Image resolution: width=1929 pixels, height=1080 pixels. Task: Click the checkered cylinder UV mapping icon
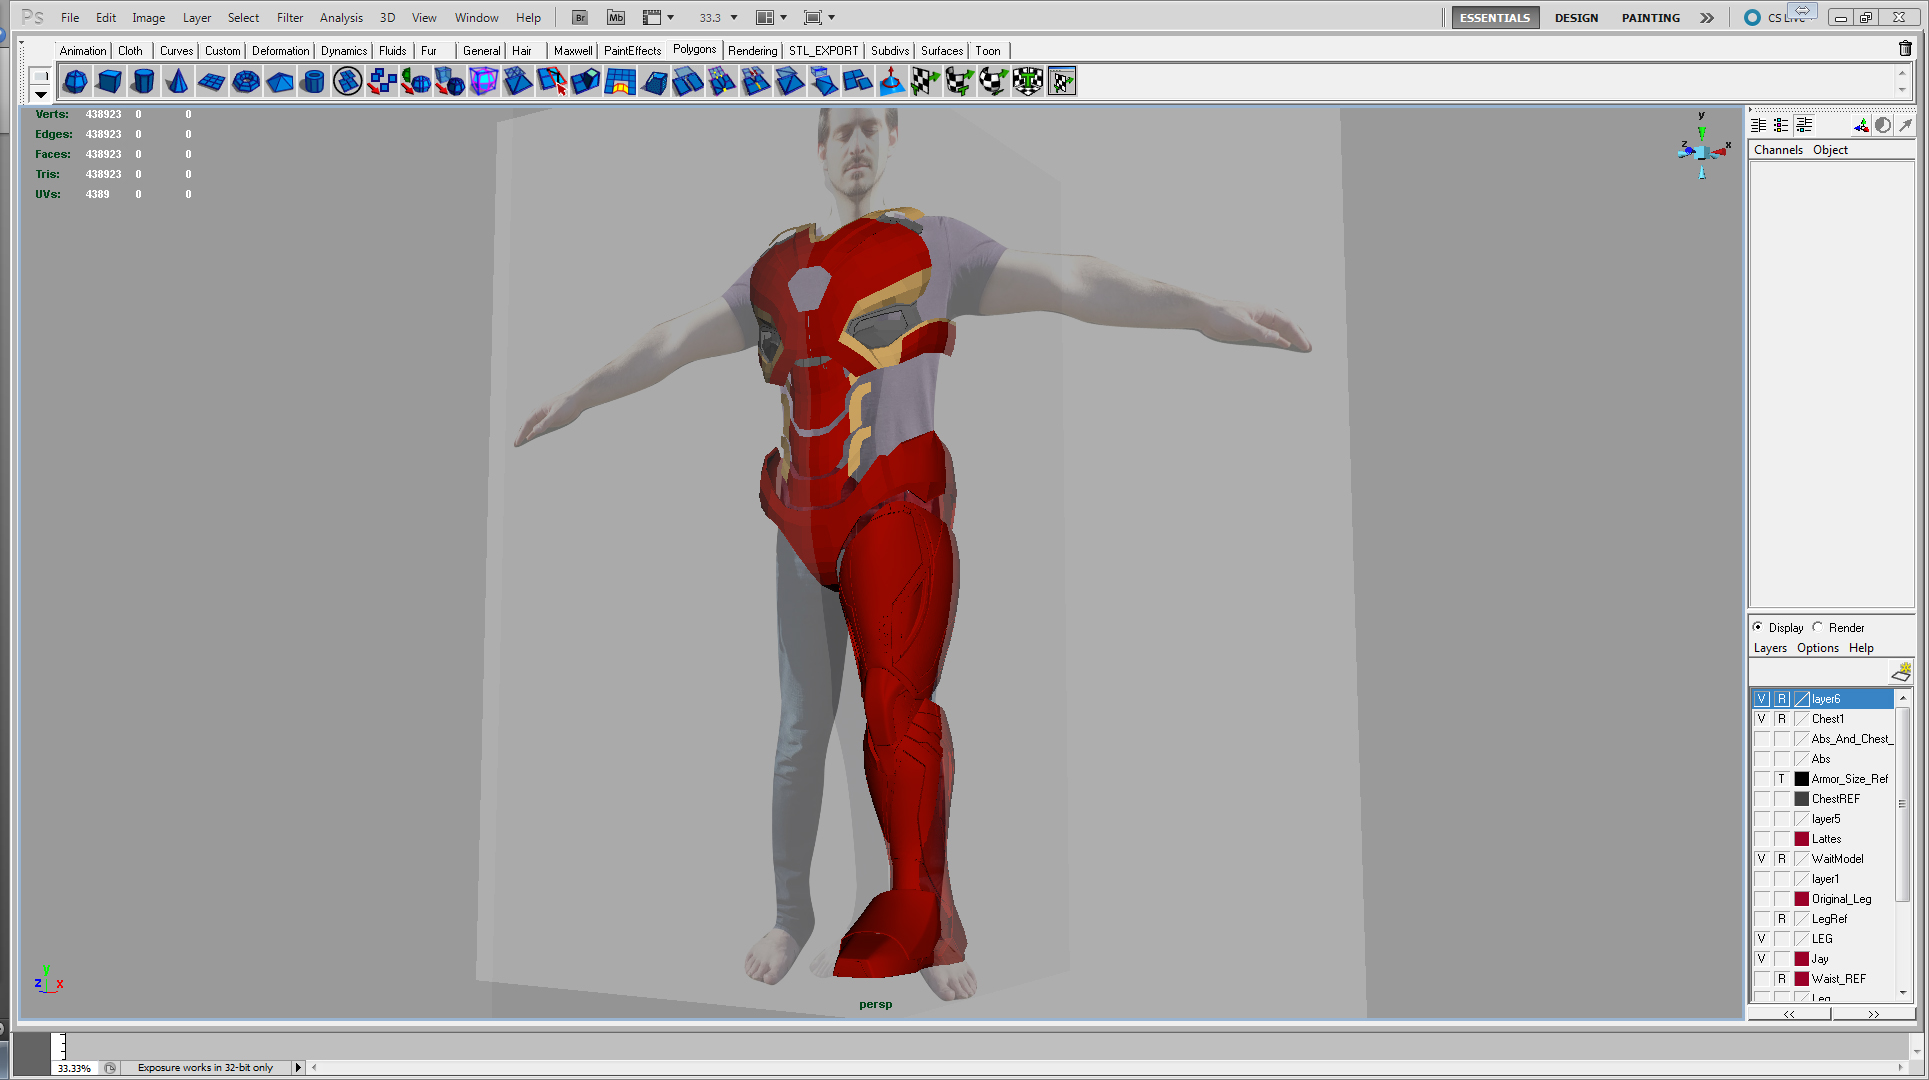[x=959, y=82]
